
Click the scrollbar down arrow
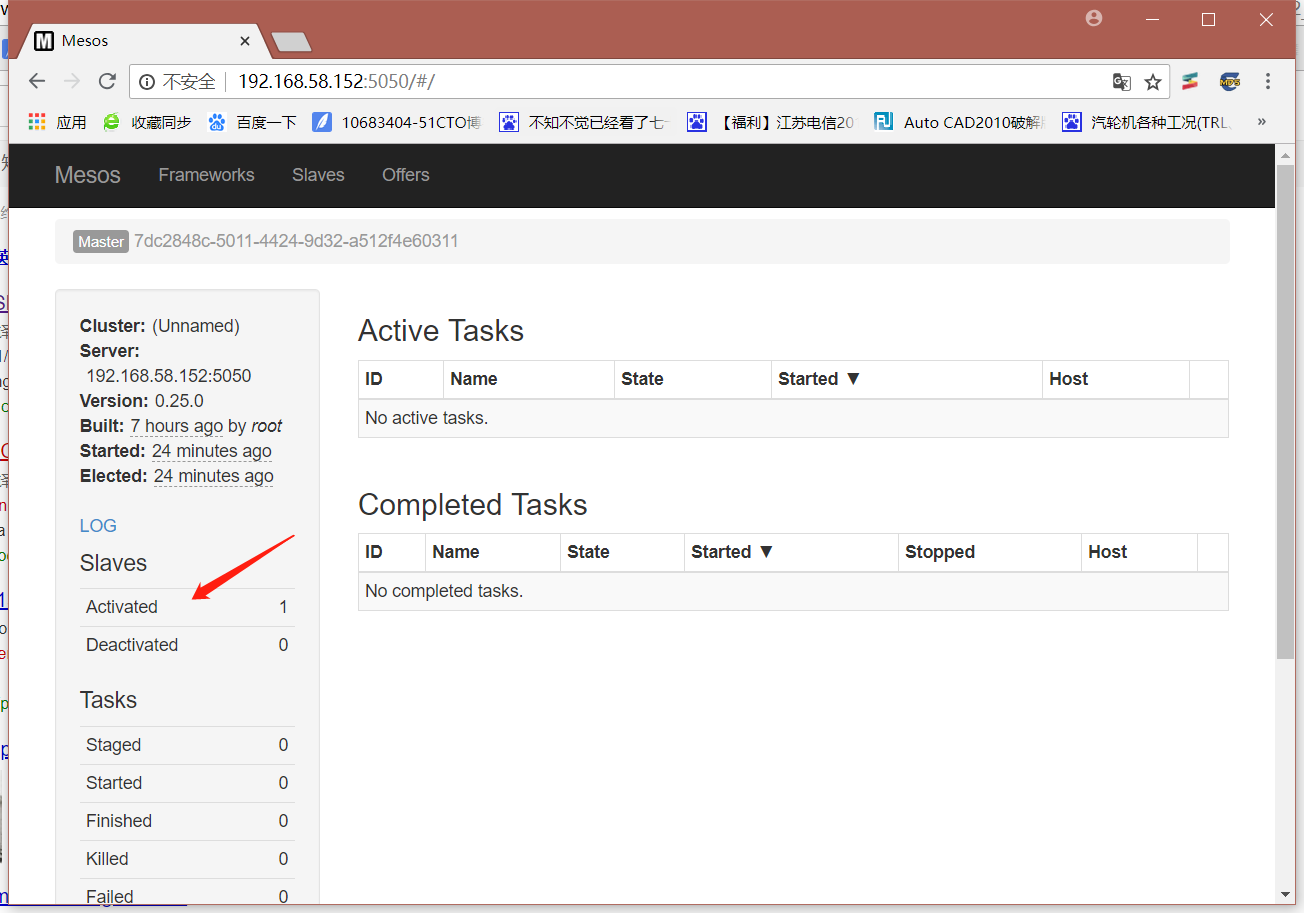[x=1286, y=894]
